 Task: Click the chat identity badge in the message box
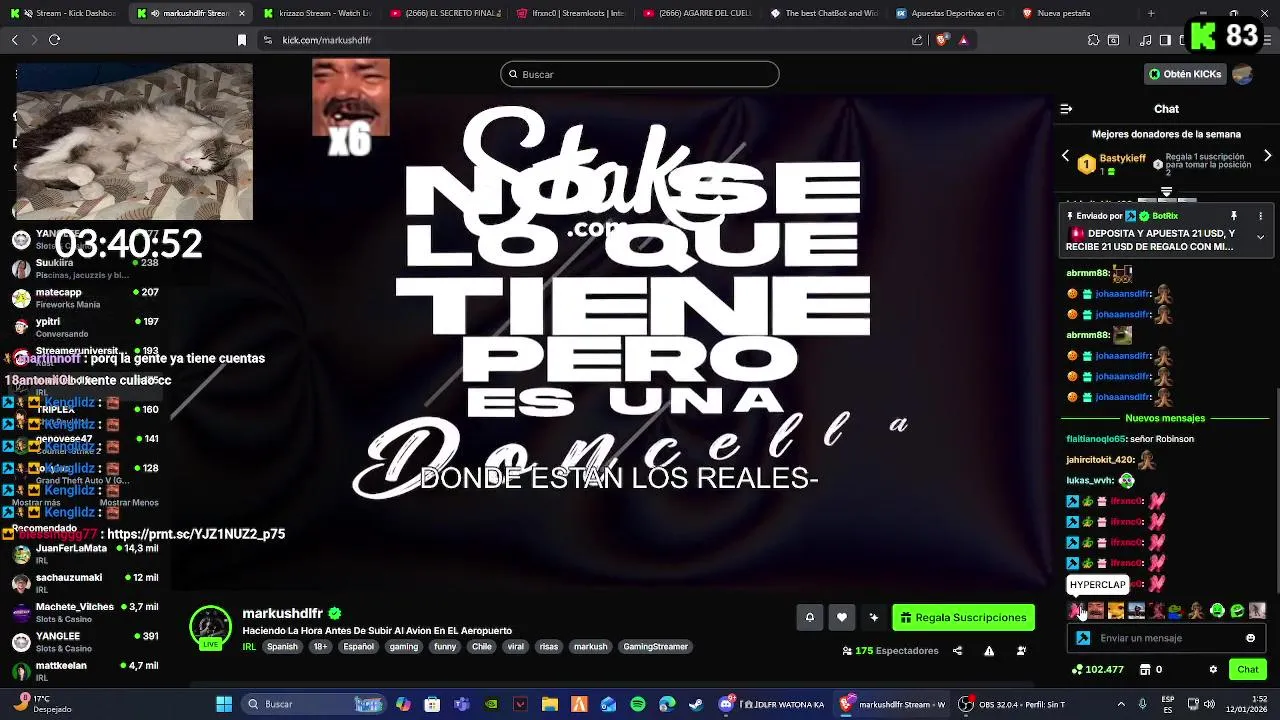(x=1083, y=638)
